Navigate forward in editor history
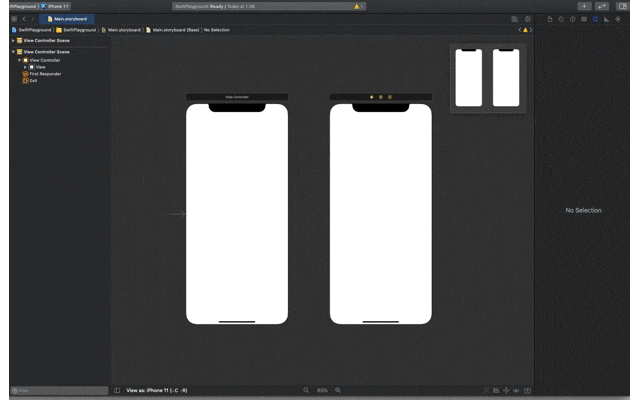 [x=33, y=19]
